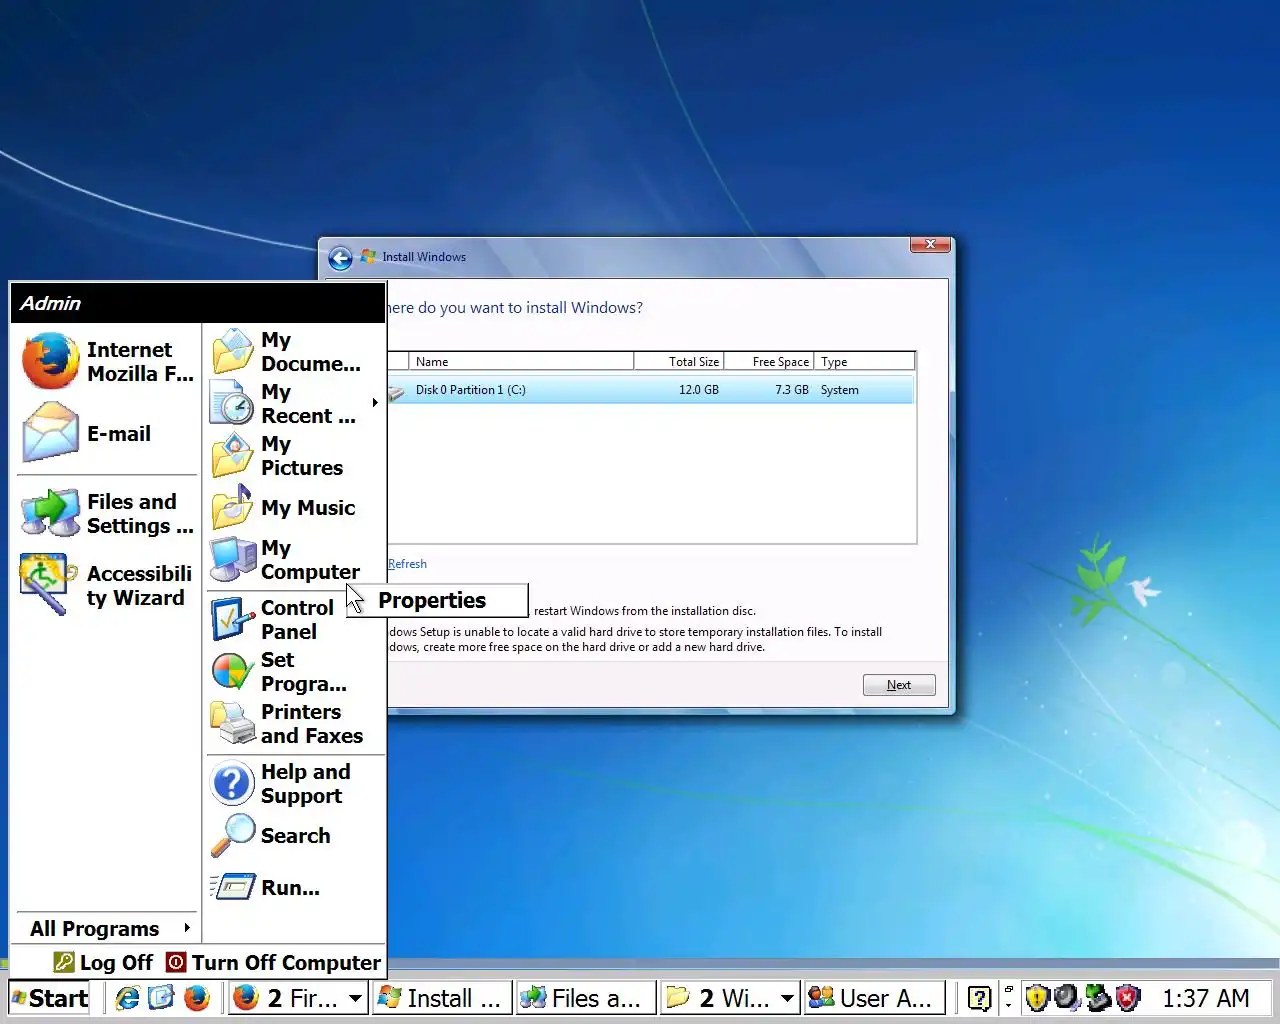Open the Accessibility Wizard entry

107,585
